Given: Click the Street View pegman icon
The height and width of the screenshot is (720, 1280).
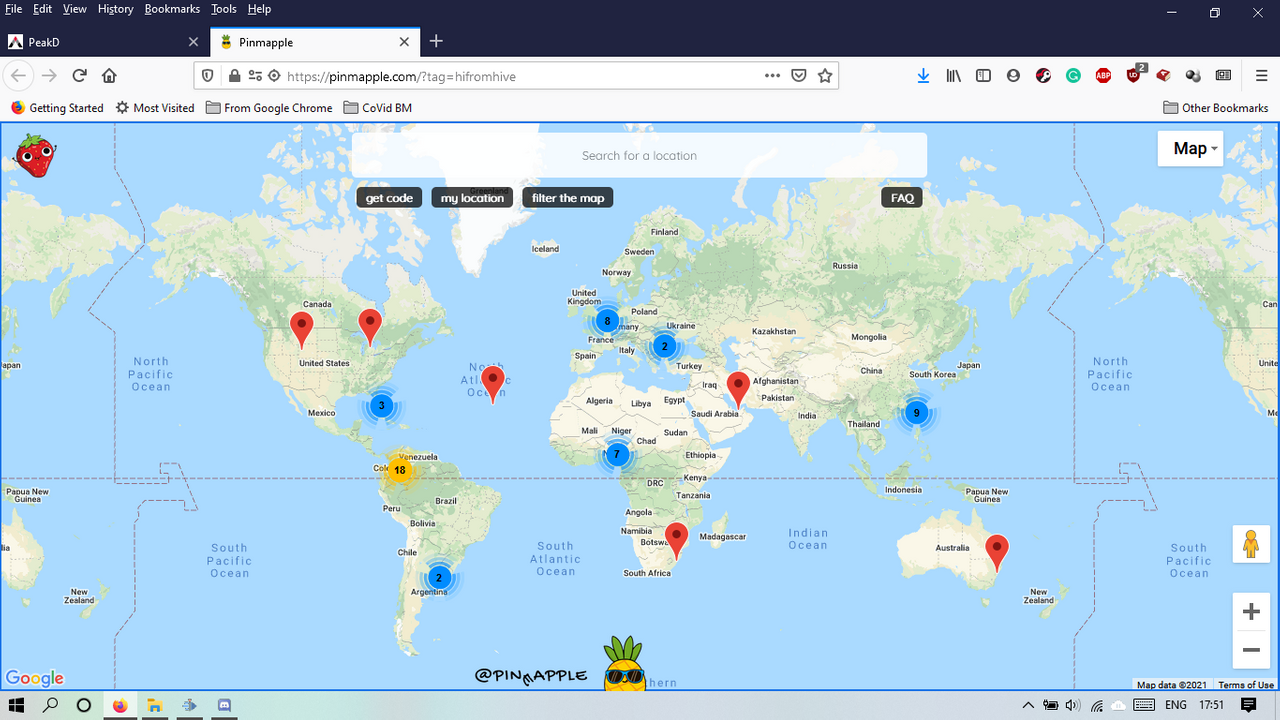Looking at the screenshot, I should (x=1251, y=544).
